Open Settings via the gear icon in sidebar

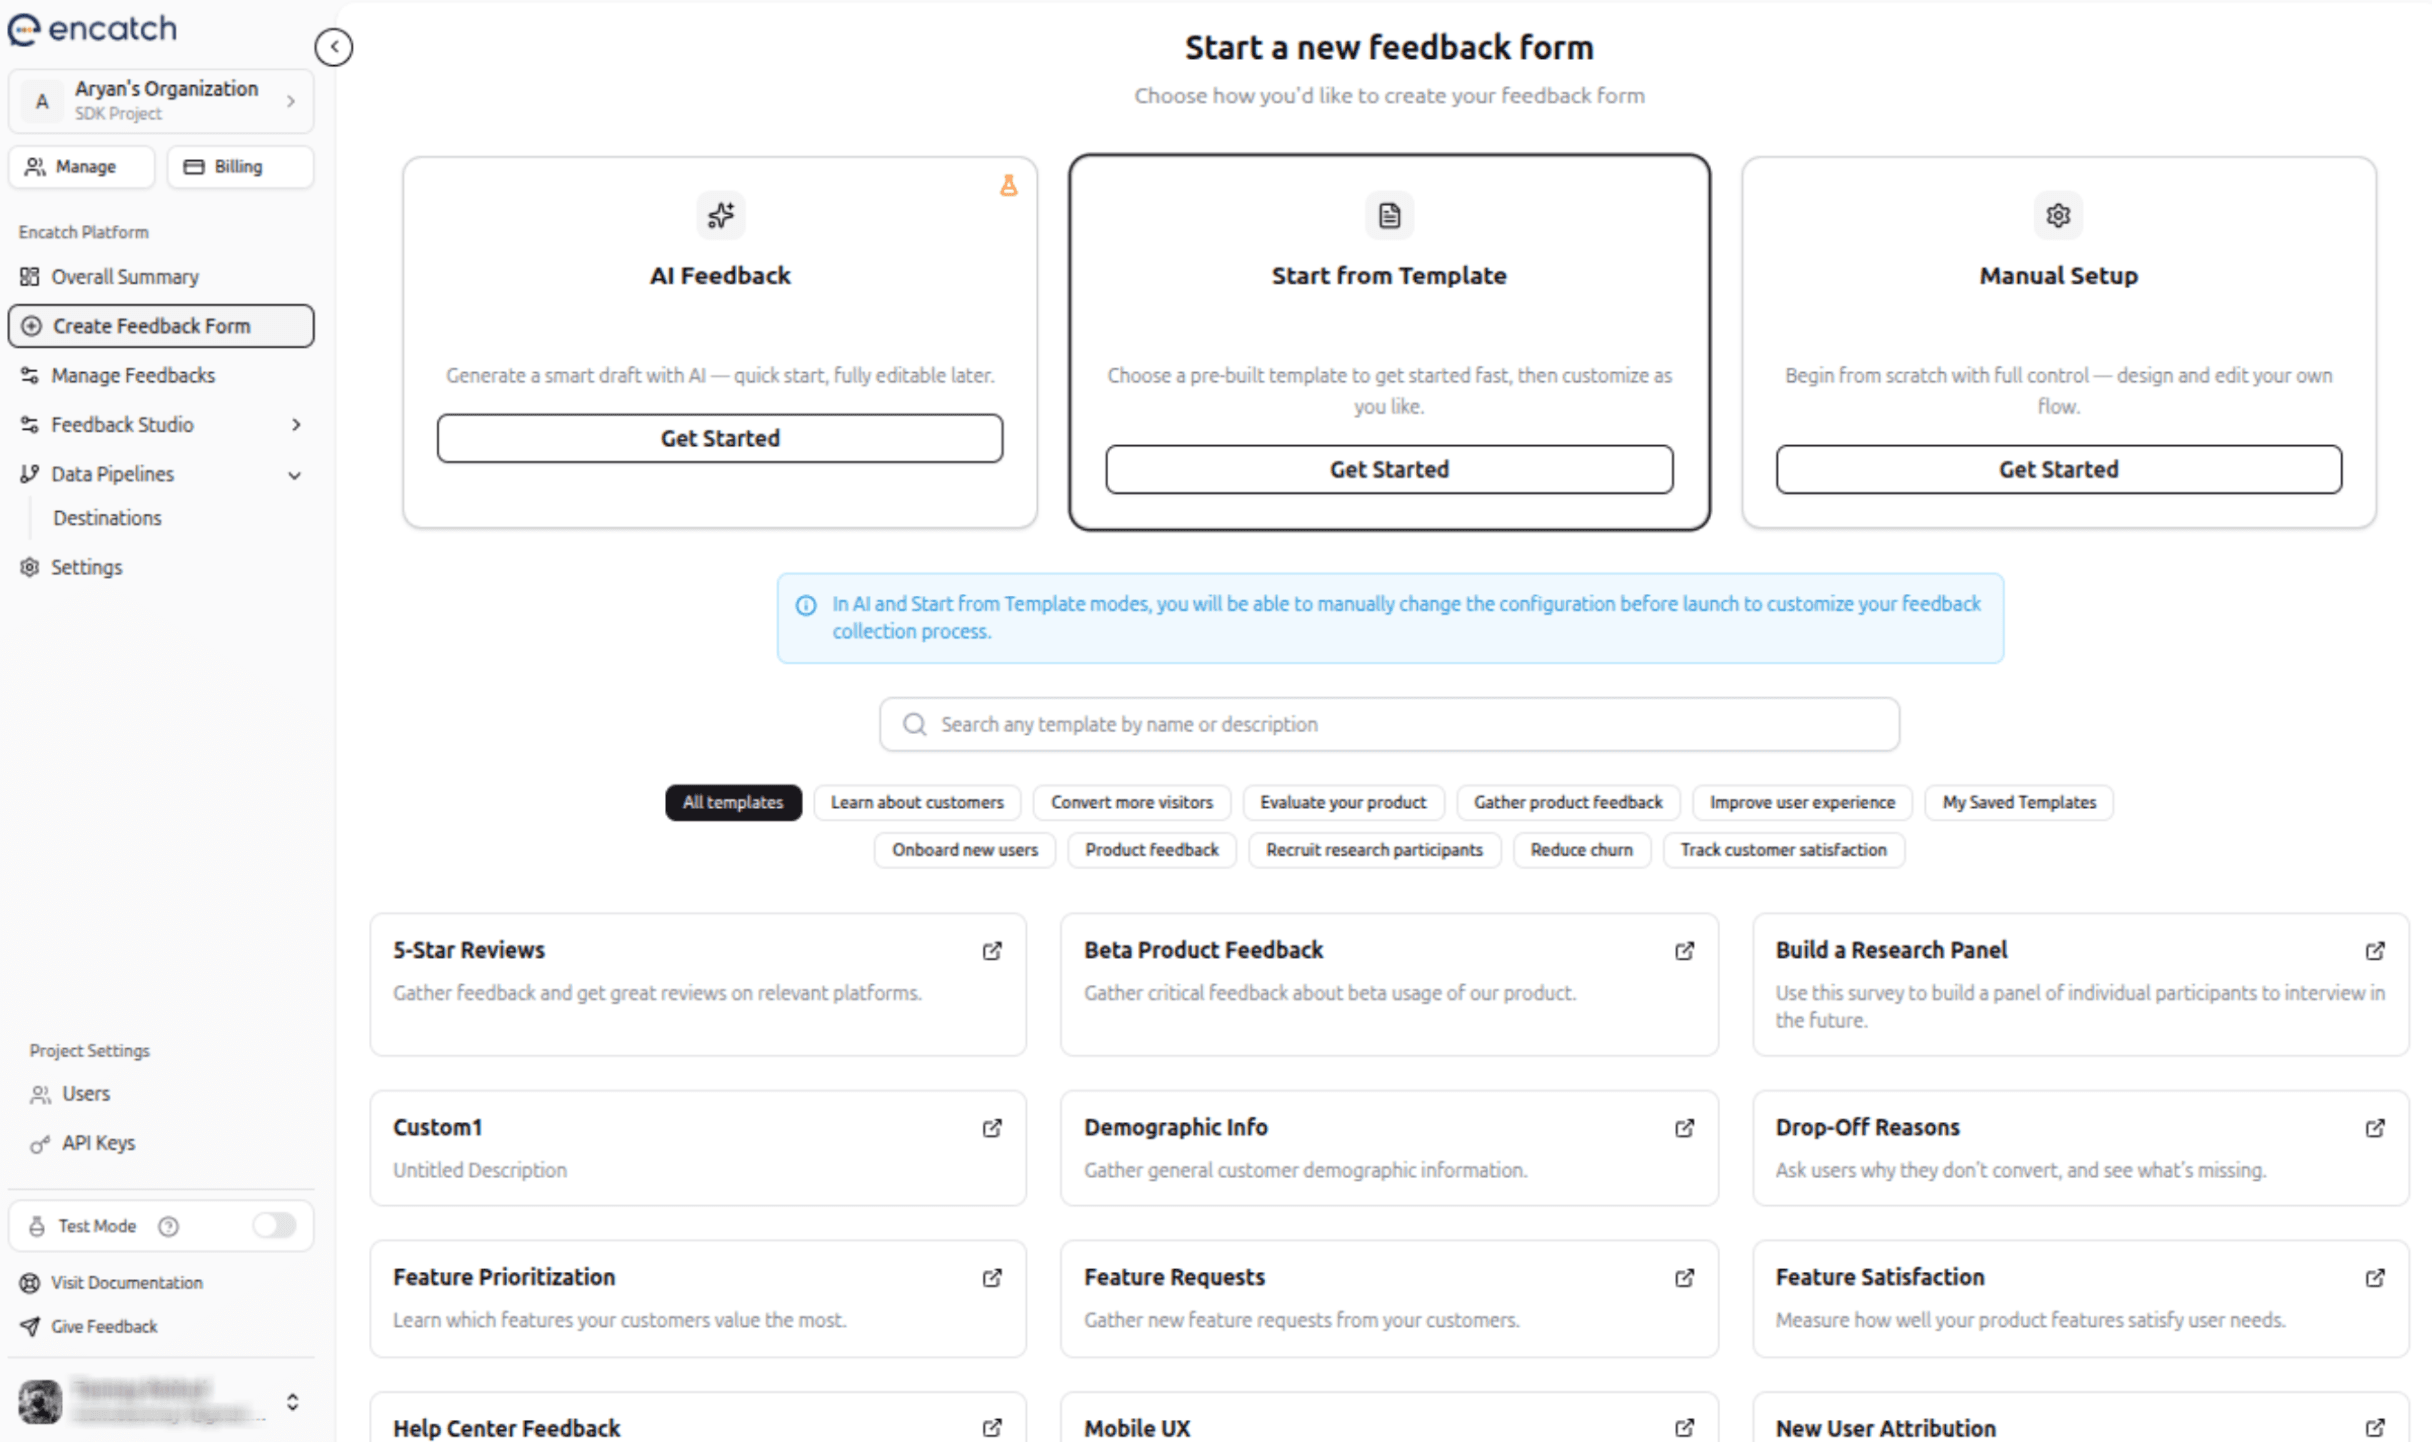(x=30, y=567)
